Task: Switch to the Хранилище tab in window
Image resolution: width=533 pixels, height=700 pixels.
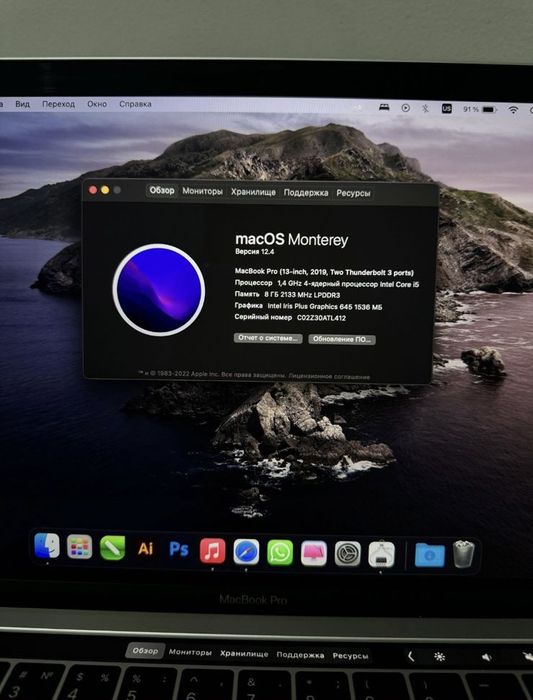Action: pos(253,192)
